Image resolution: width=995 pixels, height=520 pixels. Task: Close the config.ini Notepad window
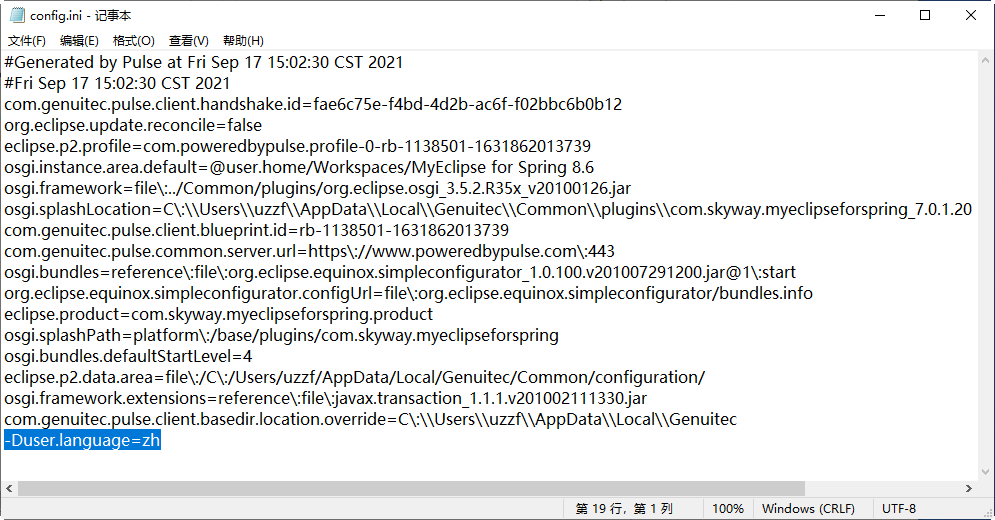[971, 16]
